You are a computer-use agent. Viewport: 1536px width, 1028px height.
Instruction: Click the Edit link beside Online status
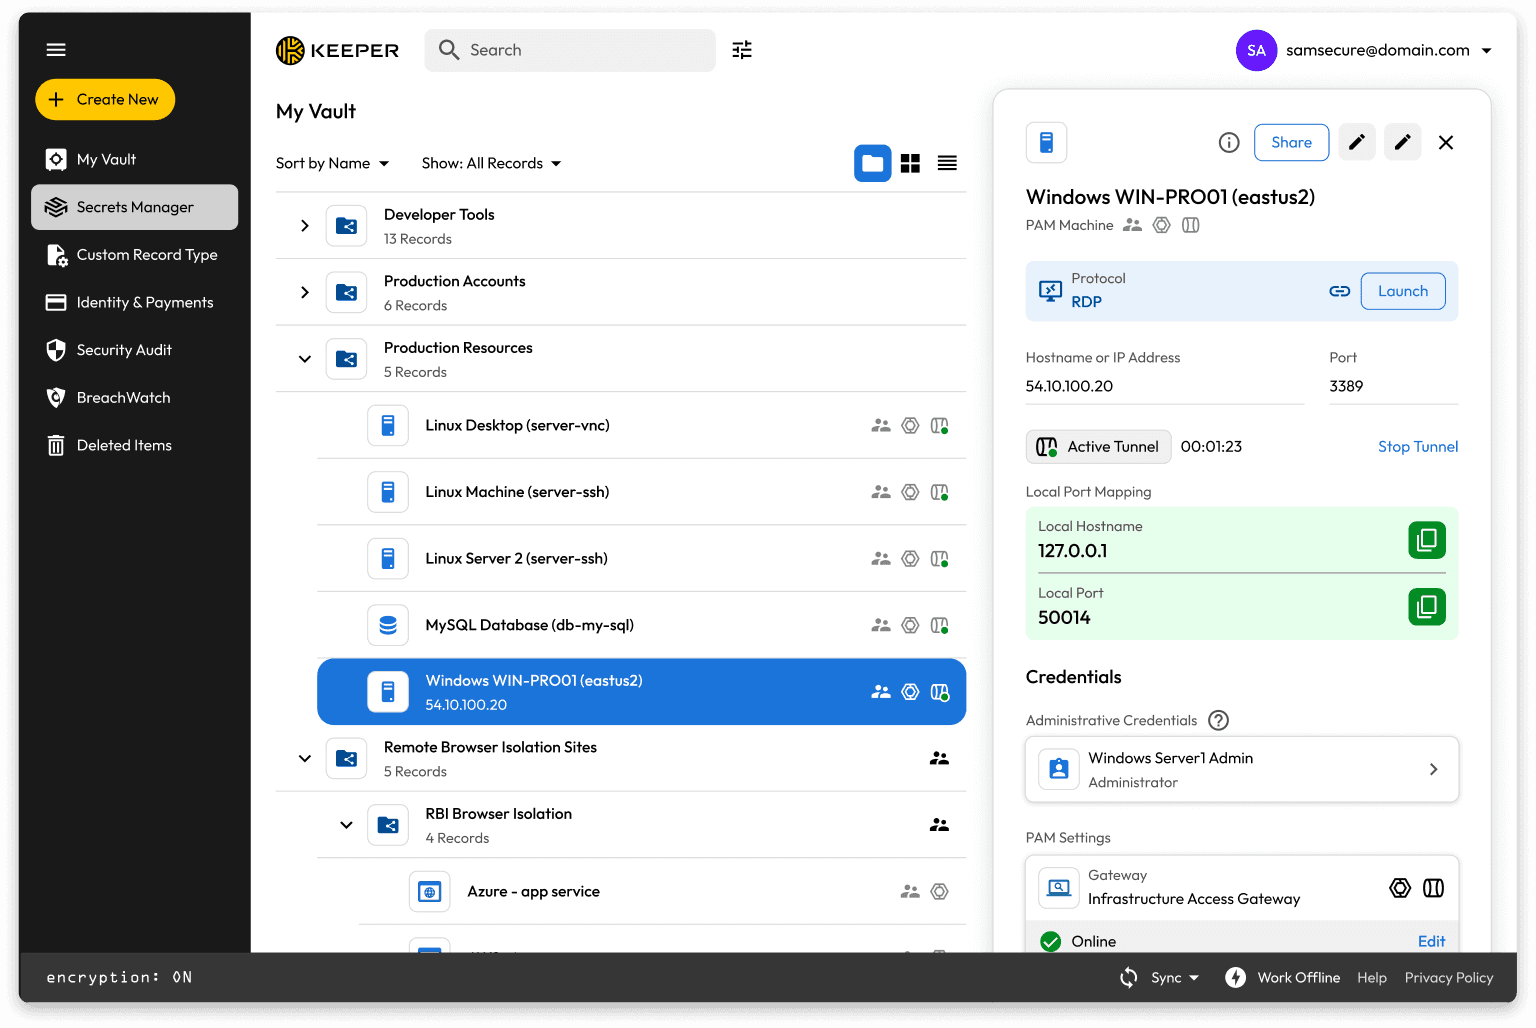1431,942
